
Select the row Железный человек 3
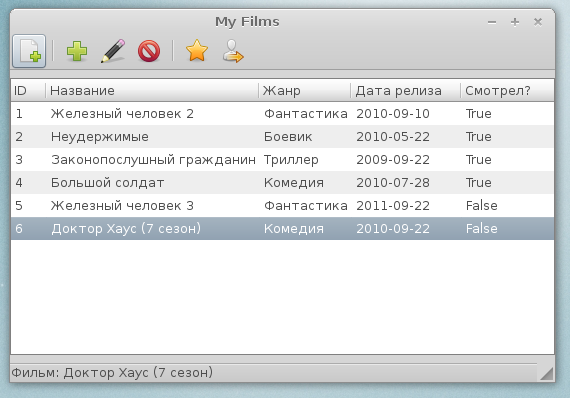282,205
